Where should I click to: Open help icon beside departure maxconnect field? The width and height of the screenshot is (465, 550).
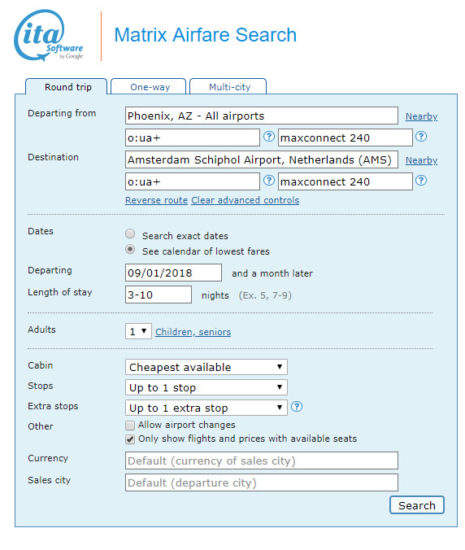pos(421,136)
